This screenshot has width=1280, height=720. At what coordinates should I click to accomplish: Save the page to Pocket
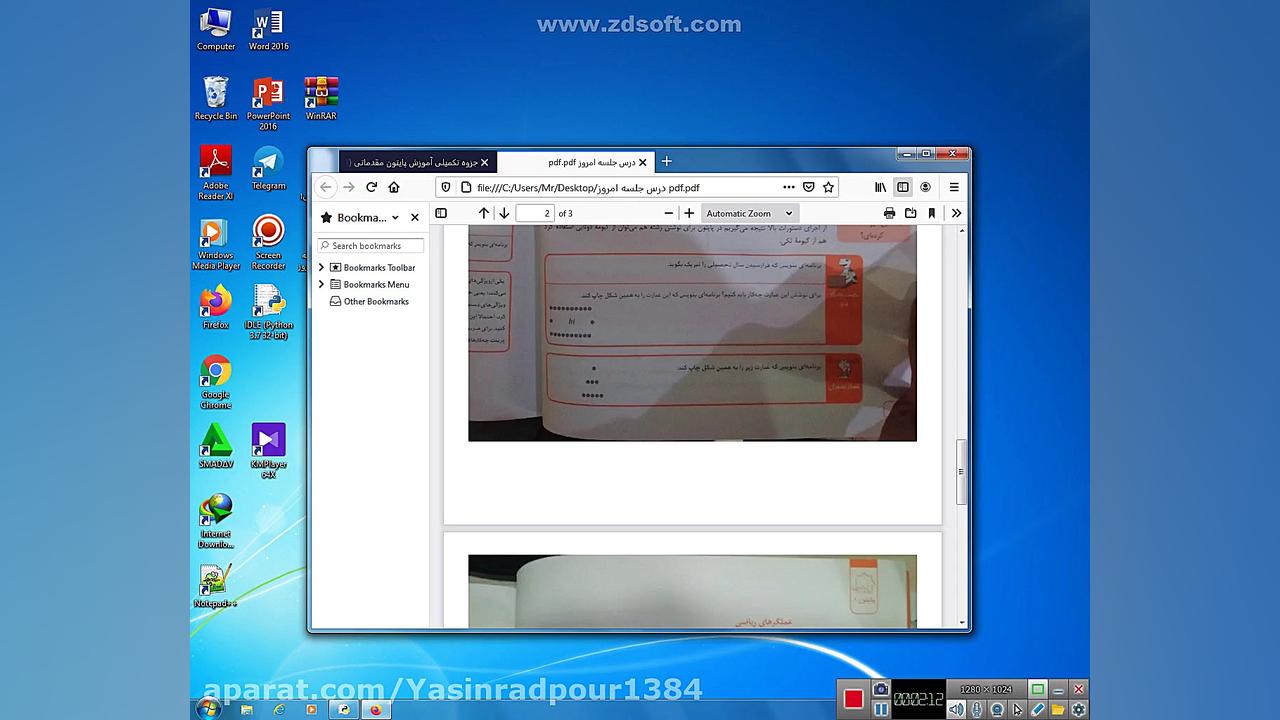[x=809, y=187]
